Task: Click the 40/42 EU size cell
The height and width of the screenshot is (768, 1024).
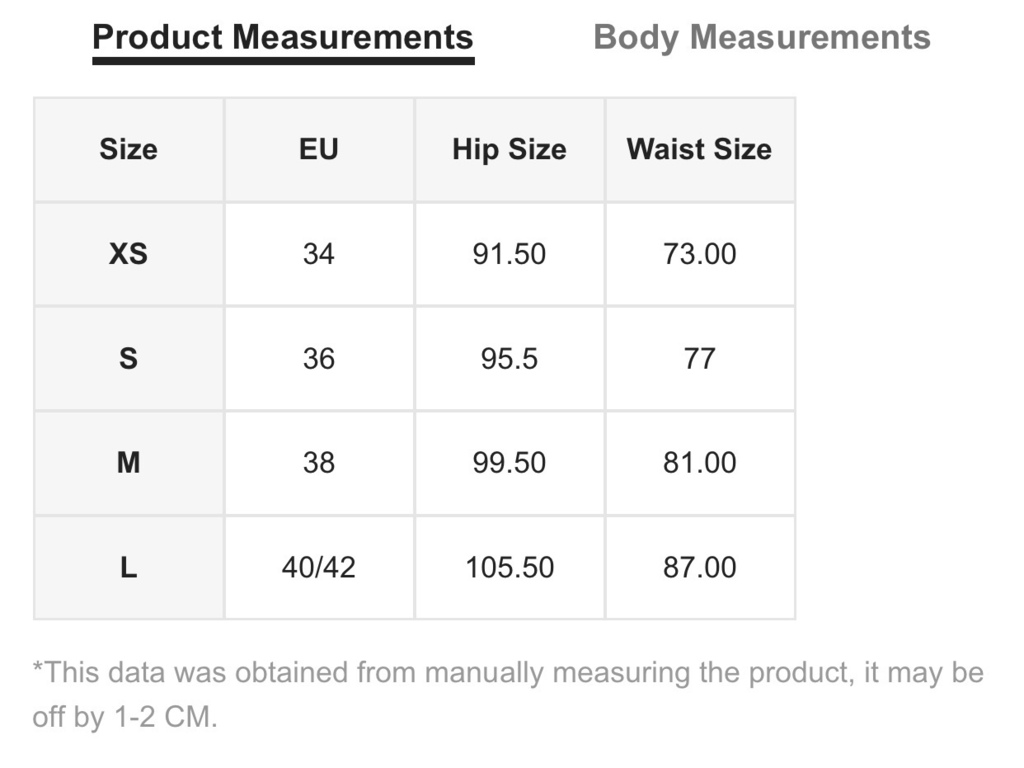Action: pyautogui.click(x=319, y=568)
